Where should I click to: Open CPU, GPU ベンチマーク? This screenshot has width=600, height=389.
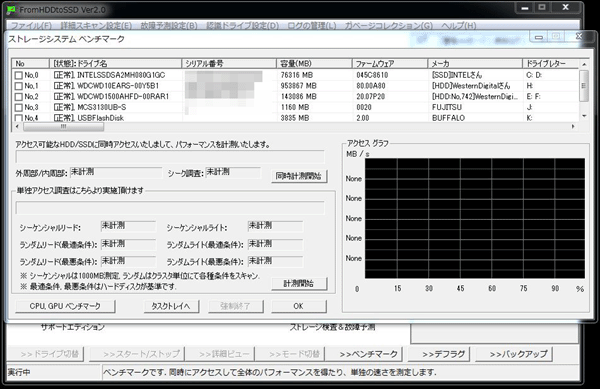tap(65, 306)
